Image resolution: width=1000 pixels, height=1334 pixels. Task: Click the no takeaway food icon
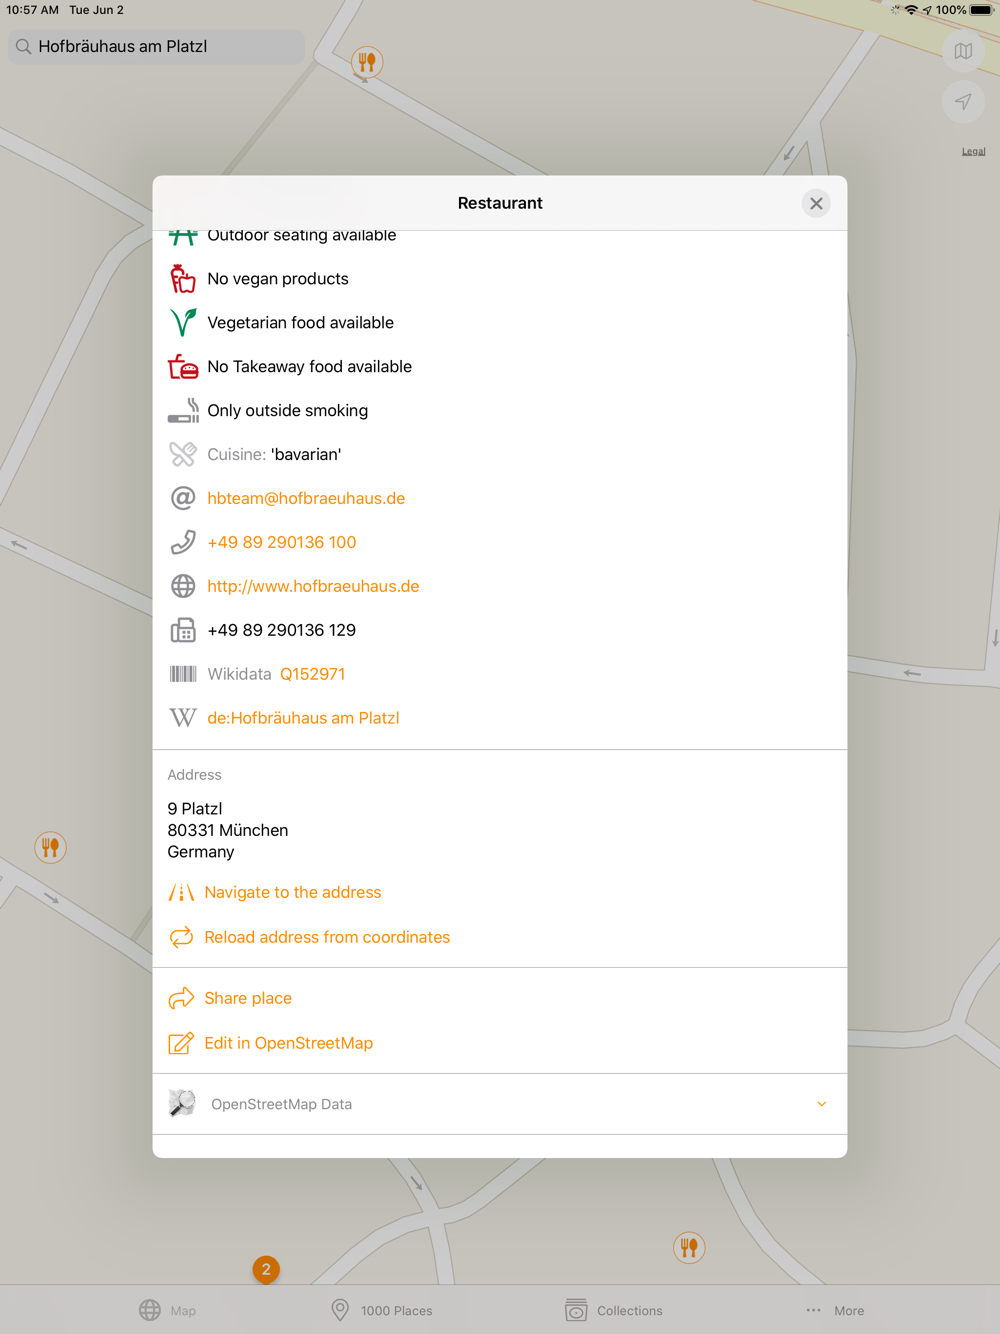tap(183, 366)
